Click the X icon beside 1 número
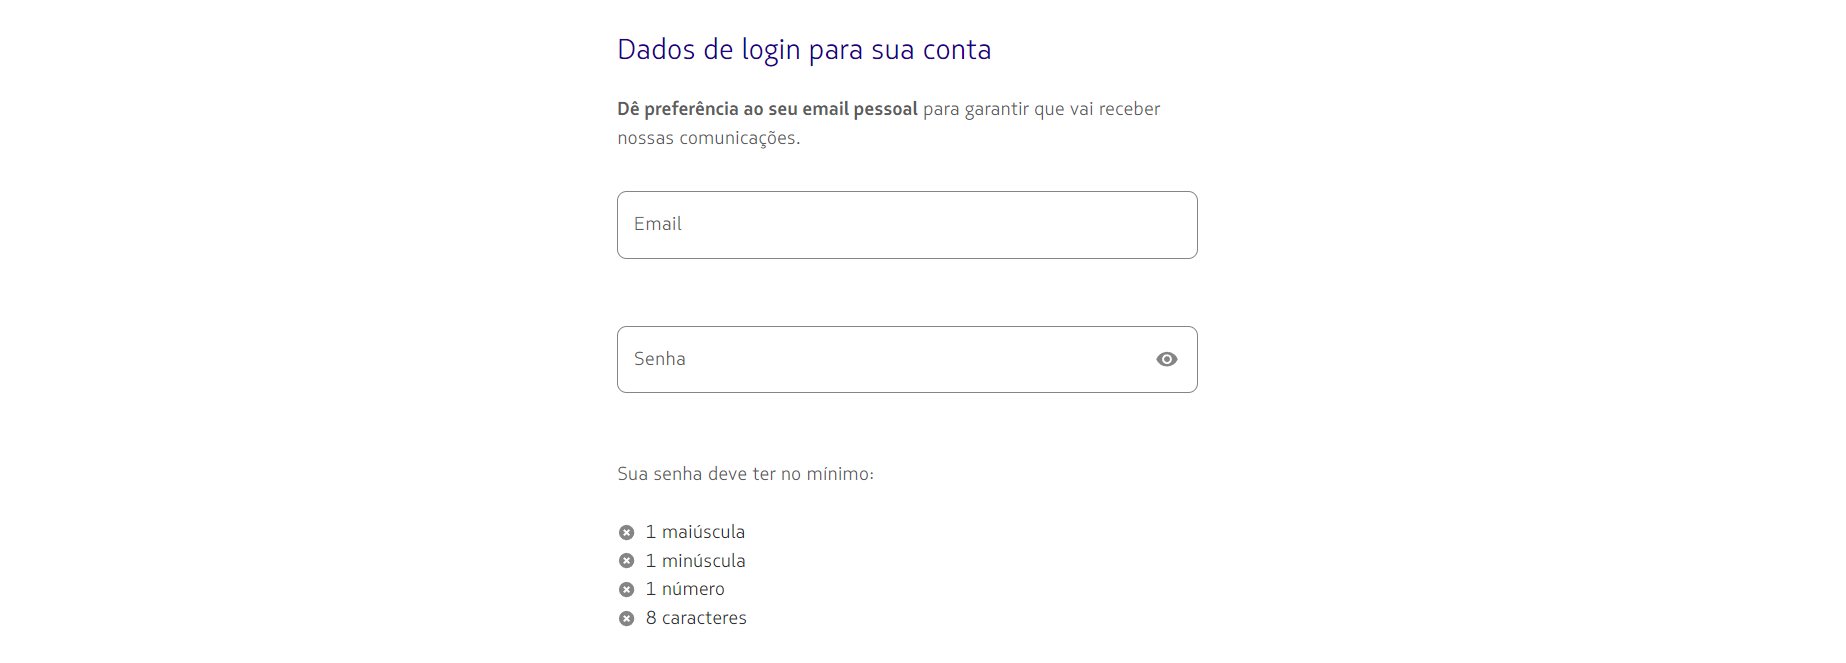The height and width of the screenshot is (663, 1846). tap(626, 590)
